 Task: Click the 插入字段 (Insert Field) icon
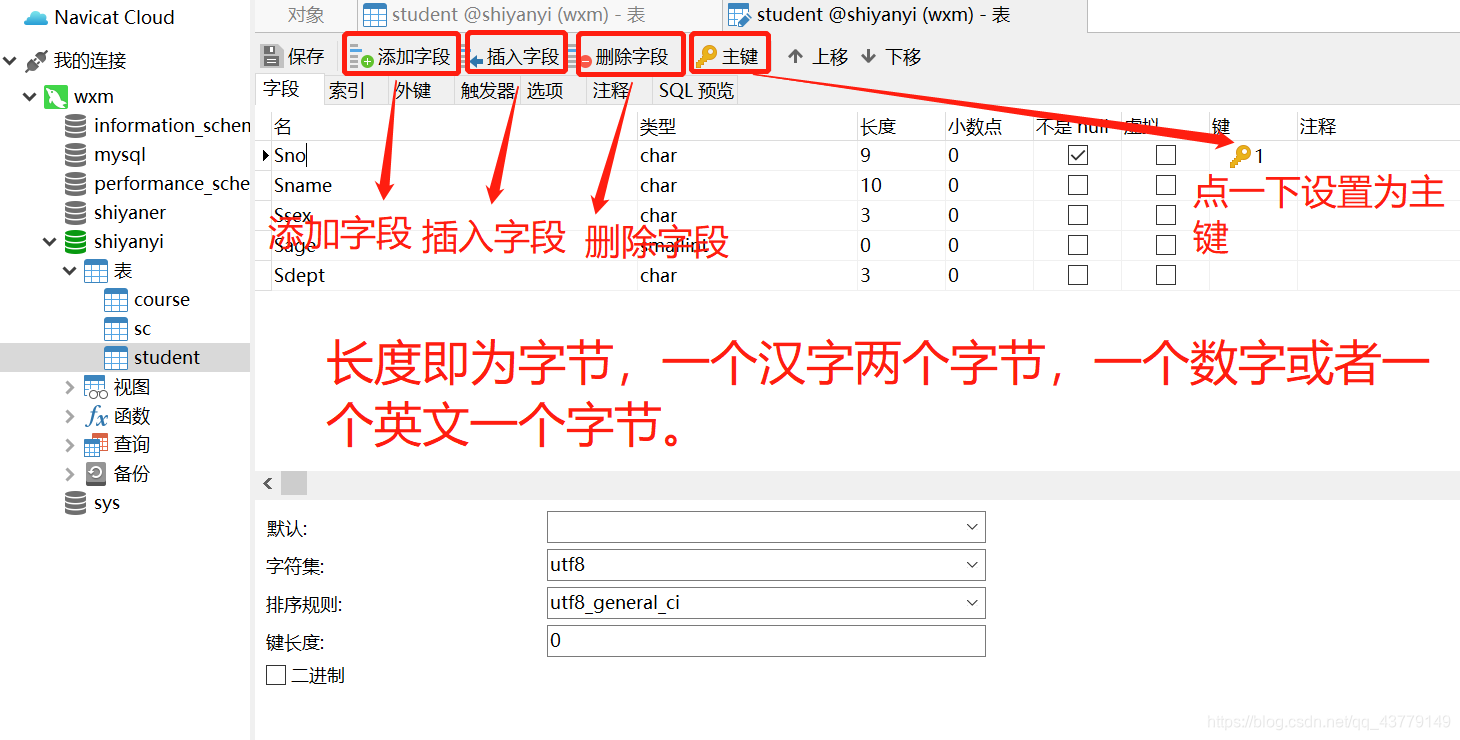pyautogui.click(x=516, y=55)
